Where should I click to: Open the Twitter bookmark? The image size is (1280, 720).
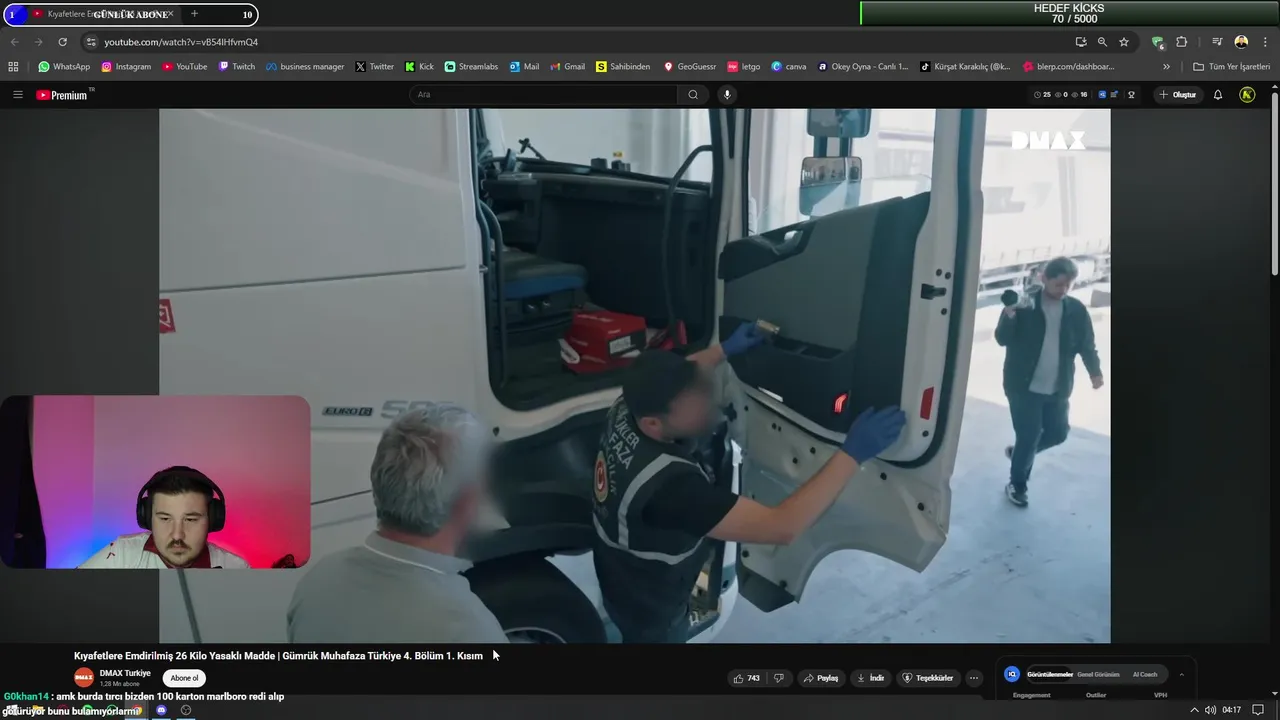coord(375,67)
